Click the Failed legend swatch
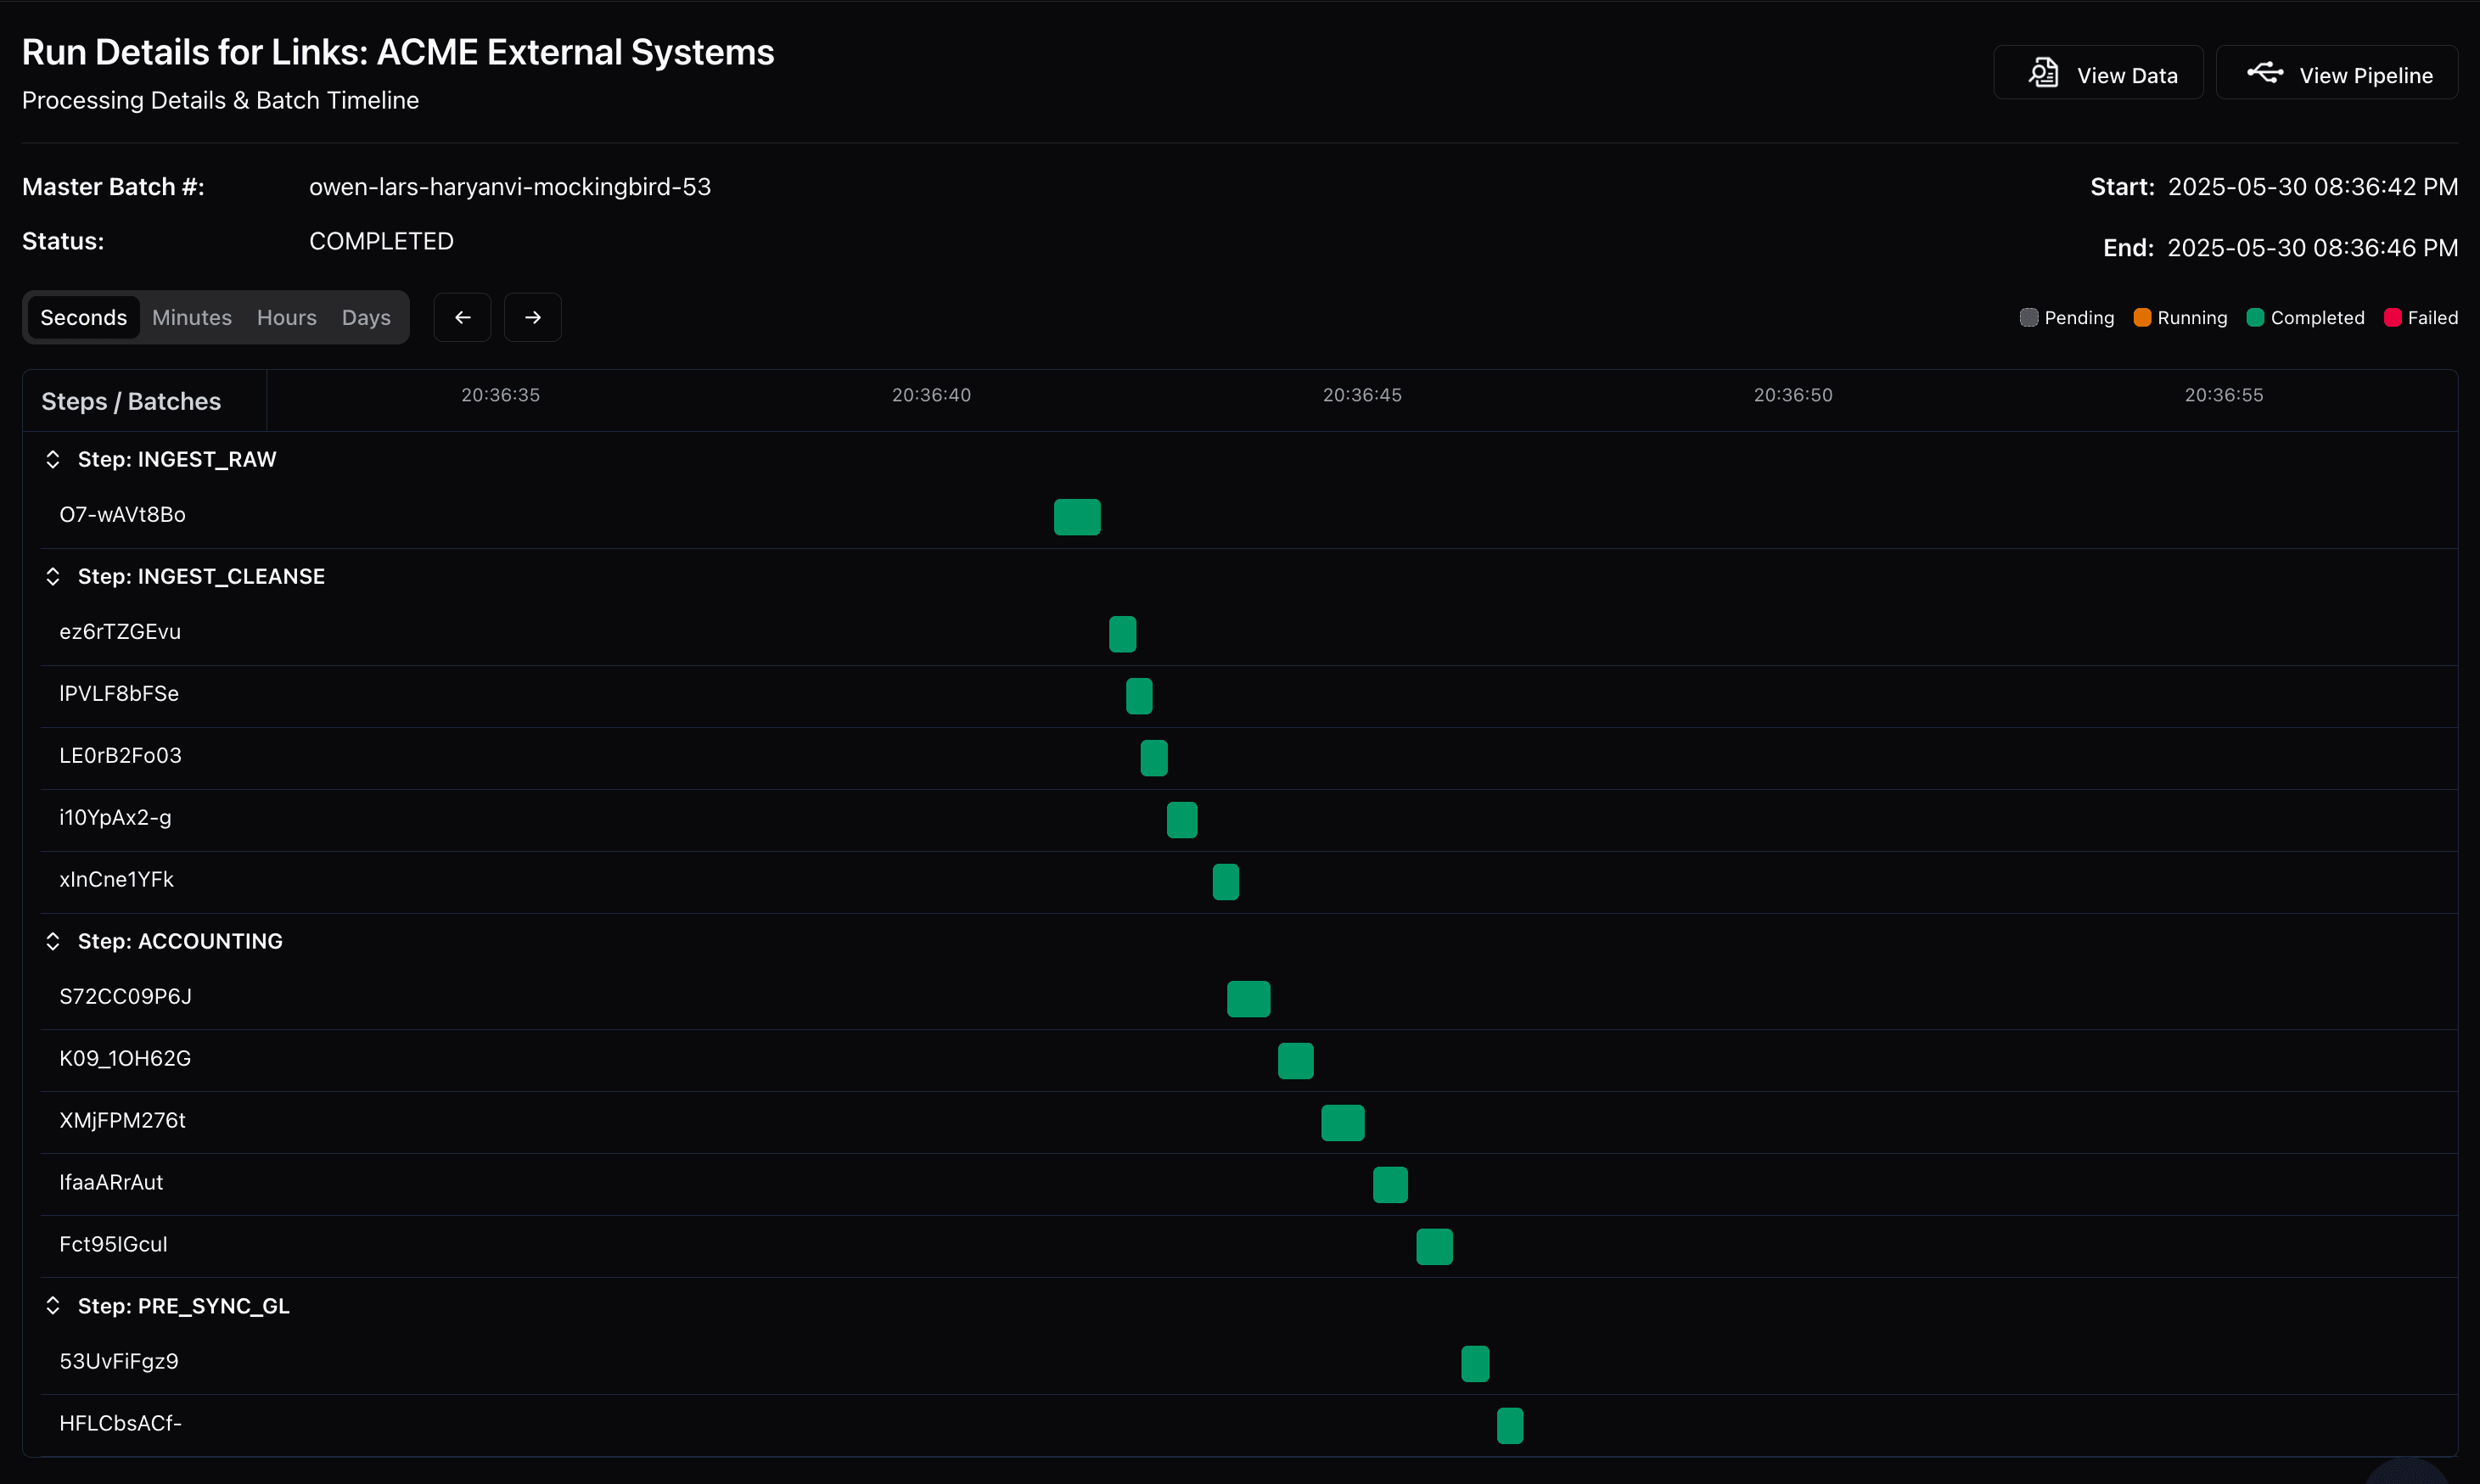The width and height of the screenshot is (2480, 1484). 2393,317
